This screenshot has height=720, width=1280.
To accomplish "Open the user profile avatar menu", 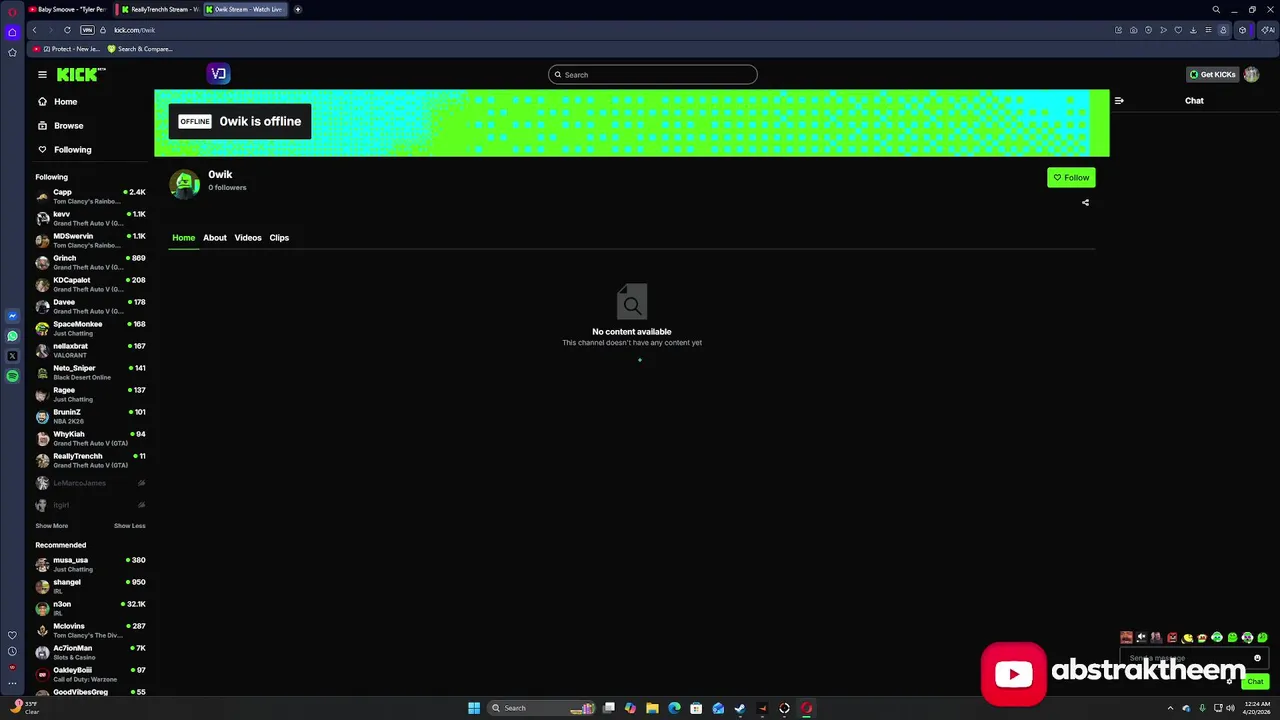I will [x=1251, y=75].
